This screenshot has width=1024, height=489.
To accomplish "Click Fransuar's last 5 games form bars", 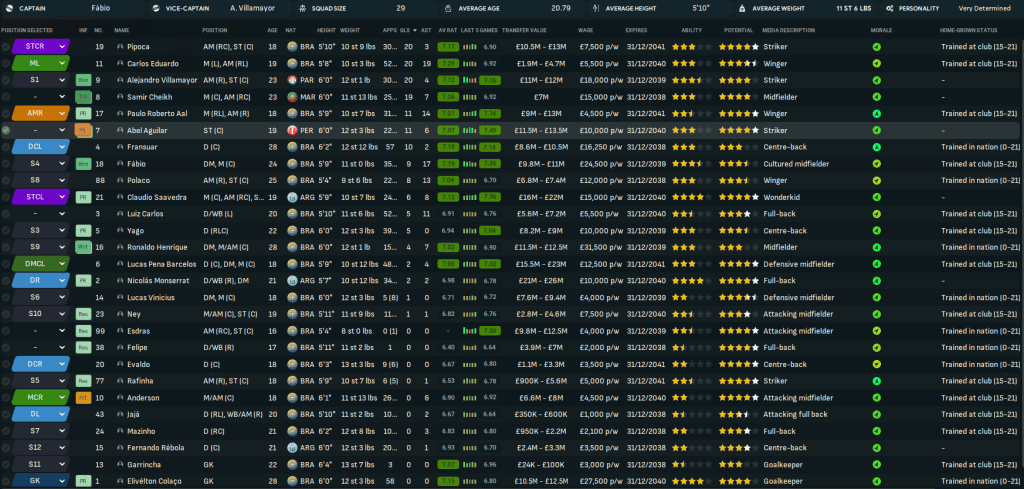I will [468, 147].
